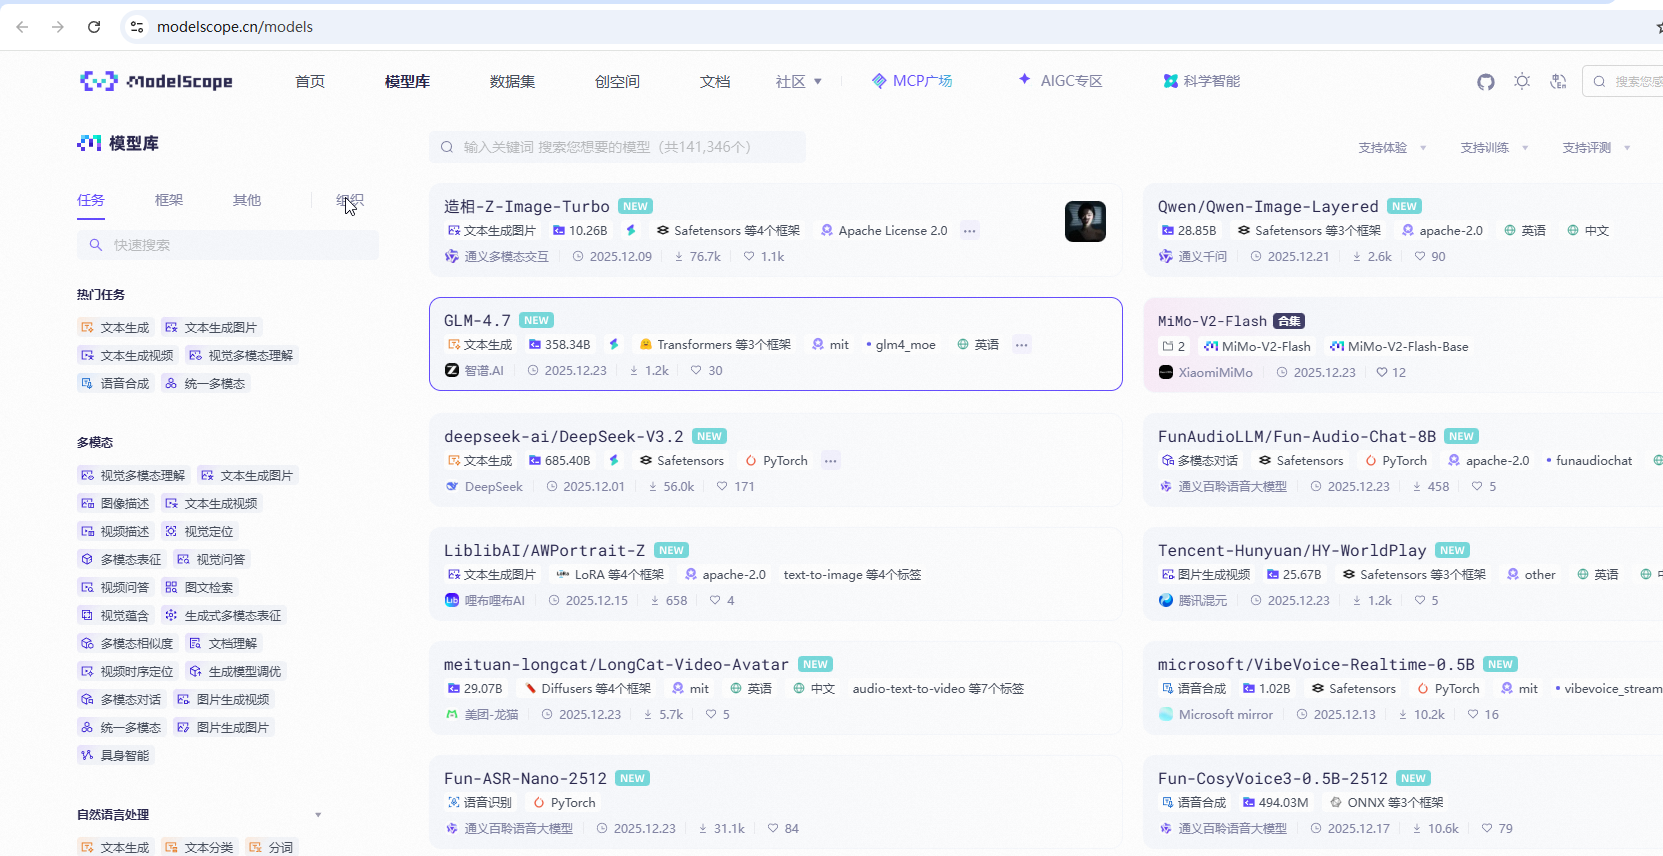Open the 支持训练 filter dropdown
Viewport: 1663px width, 856px height.
pos(1494,147)
